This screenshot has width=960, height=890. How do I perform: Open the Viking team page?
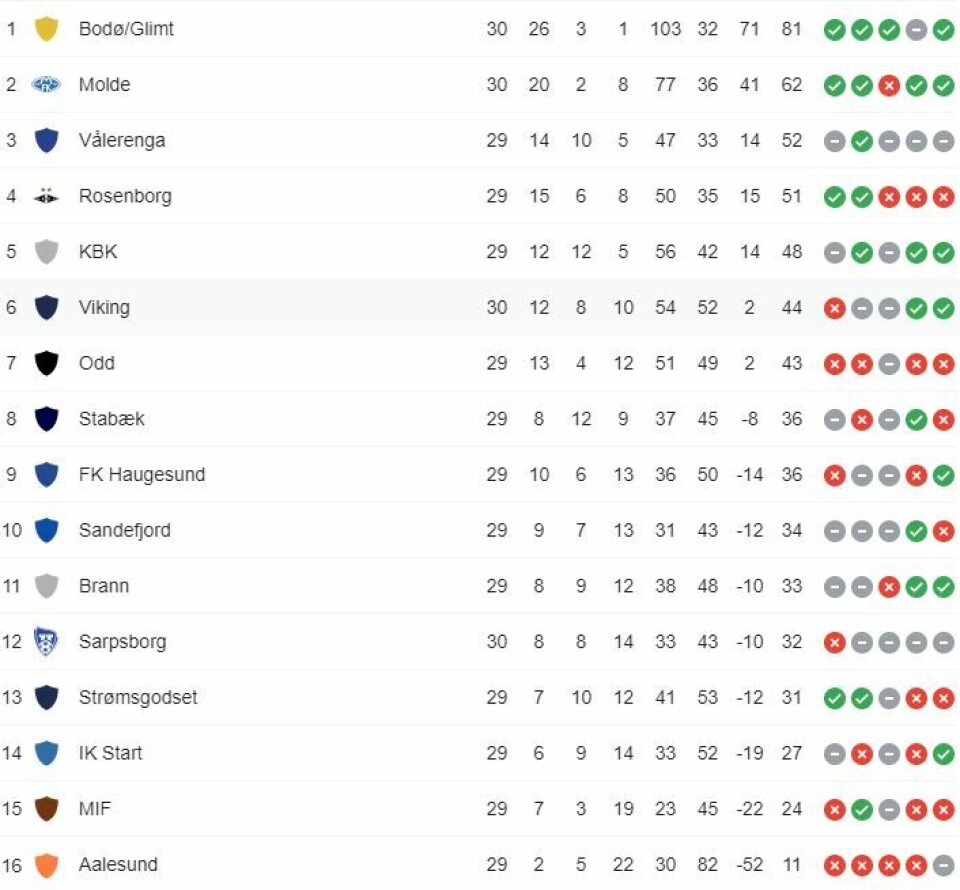104,307
